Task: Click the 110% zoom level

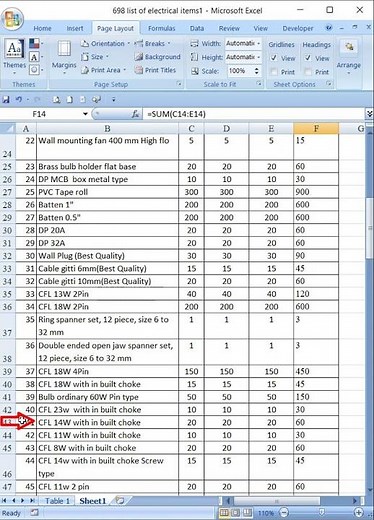Action: 266,513
